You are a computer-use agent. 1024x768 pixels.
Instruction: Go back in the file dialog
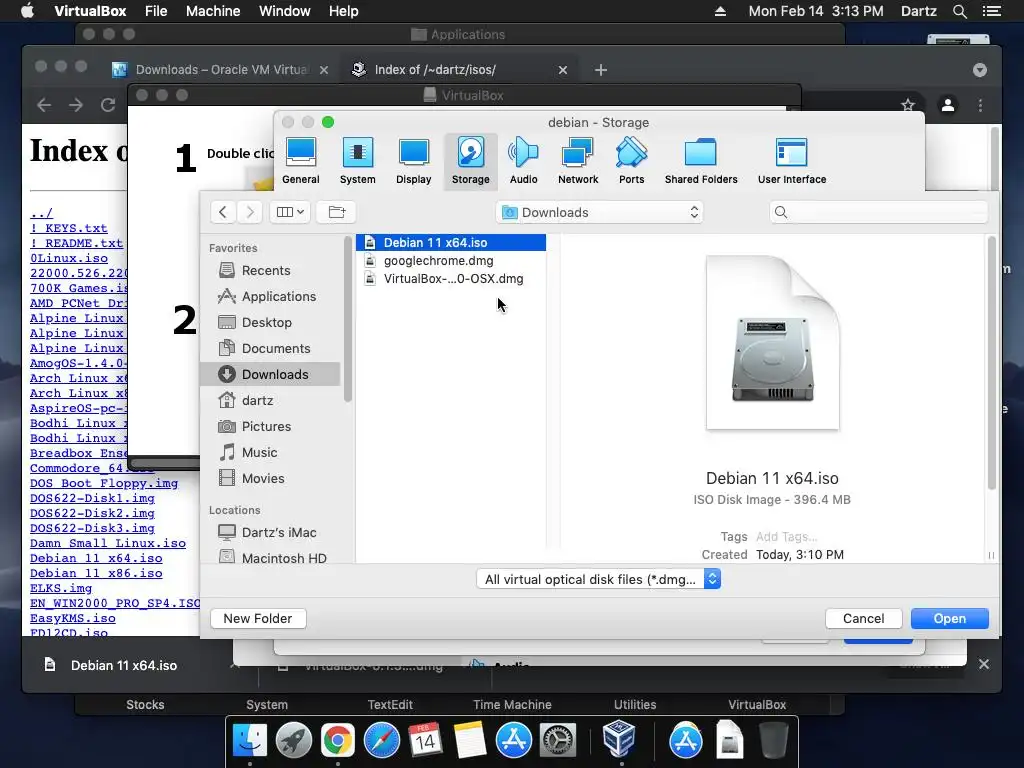(223, 212)
